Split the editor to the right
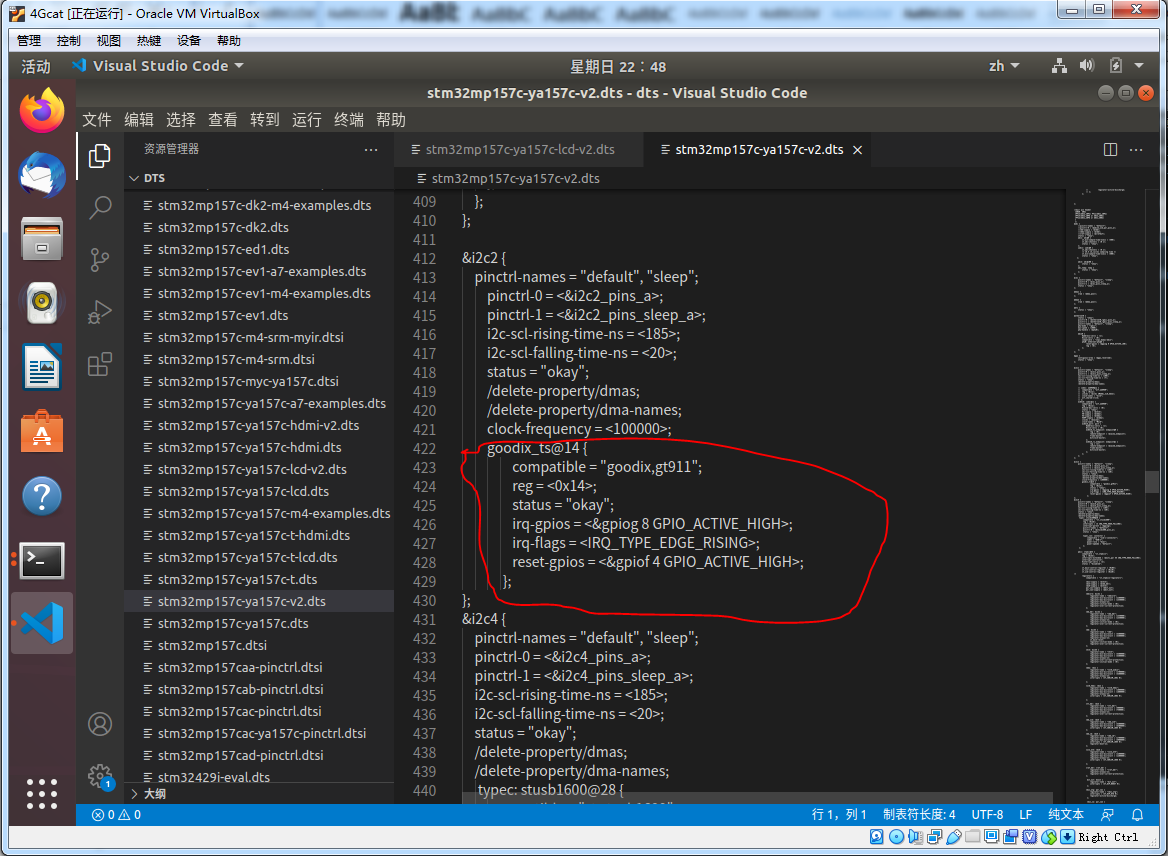 coord(1110,150)
